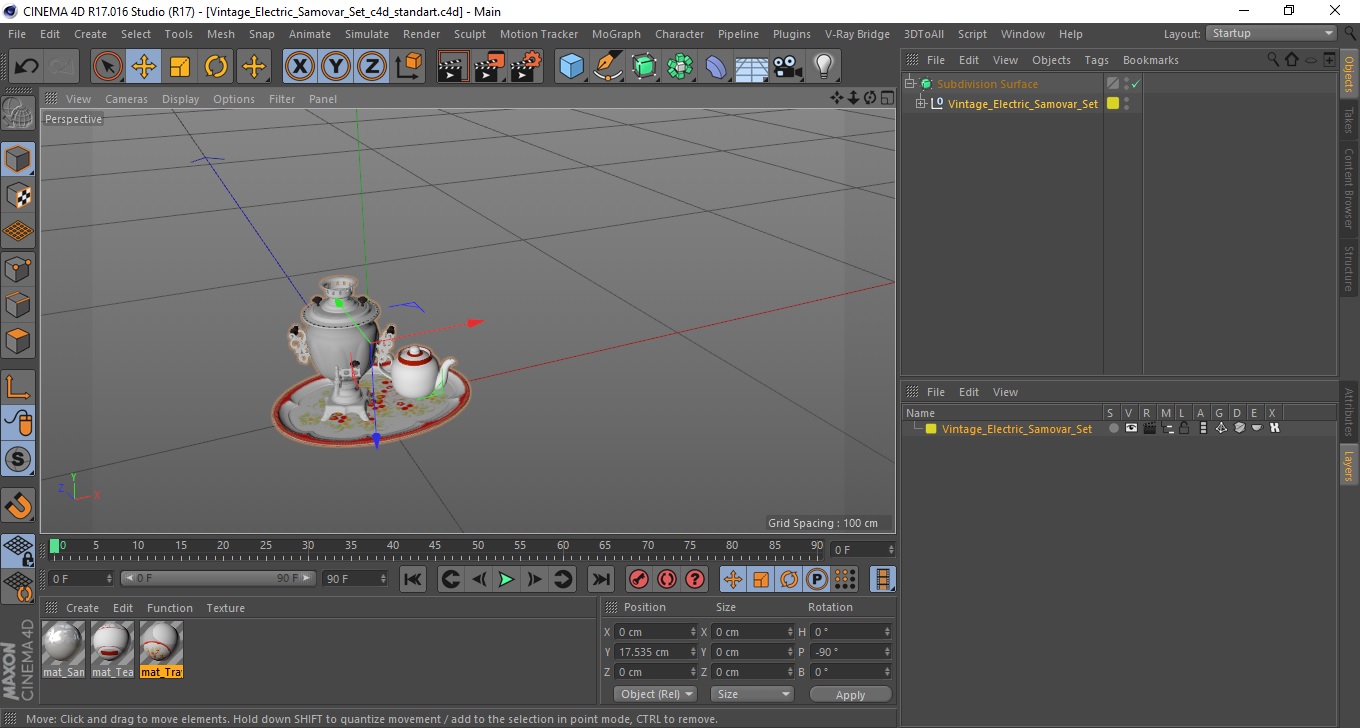1360x728 pixels.
Task: Open material manager Function menu
Action: 170,608
